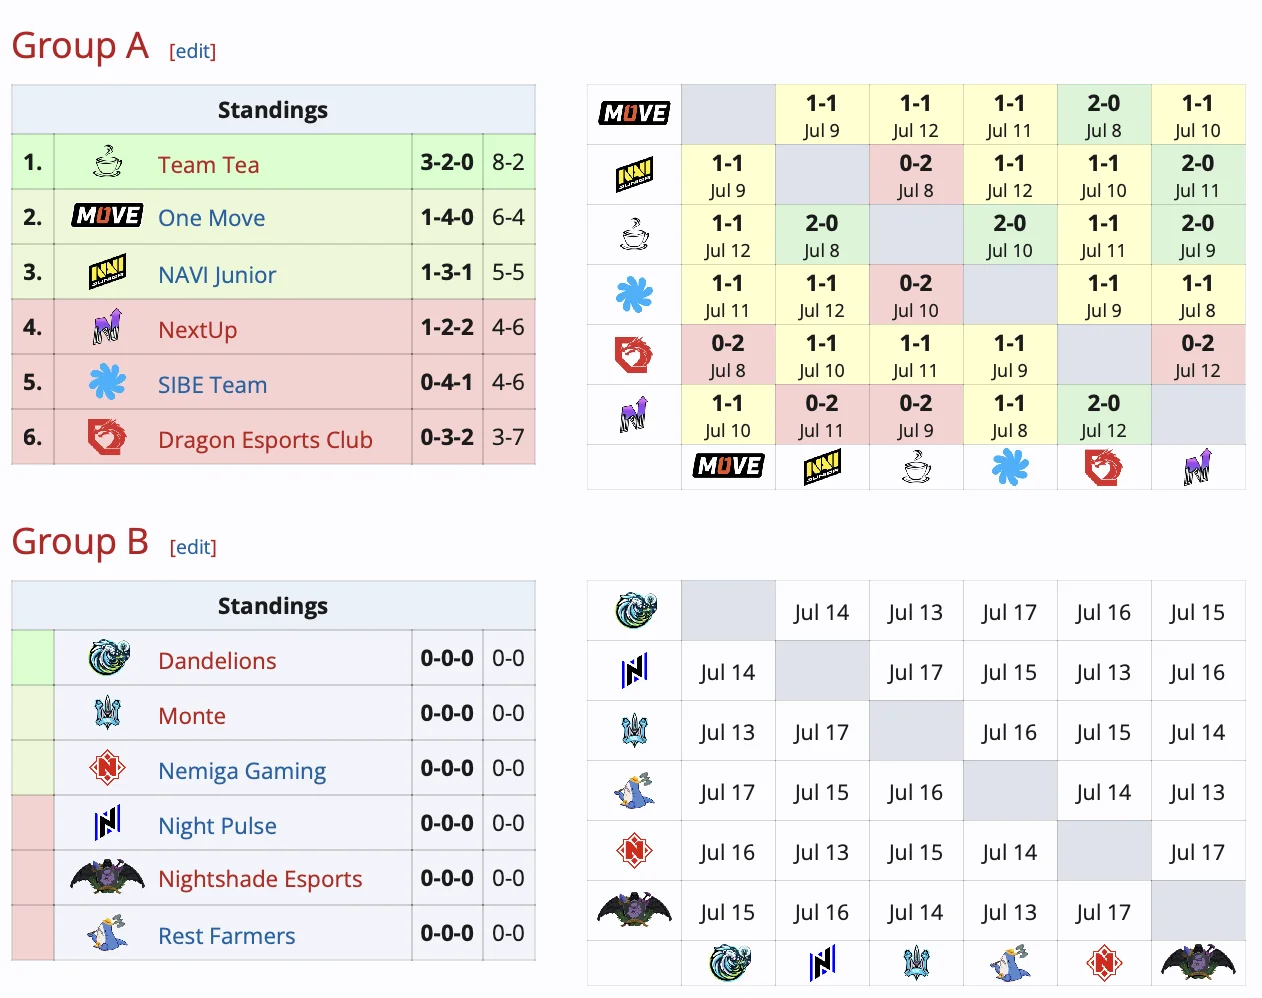Click the Night Pulse logo in Group B standings
The height and width of the screenshot is (998, 1262).
(107, 823)
